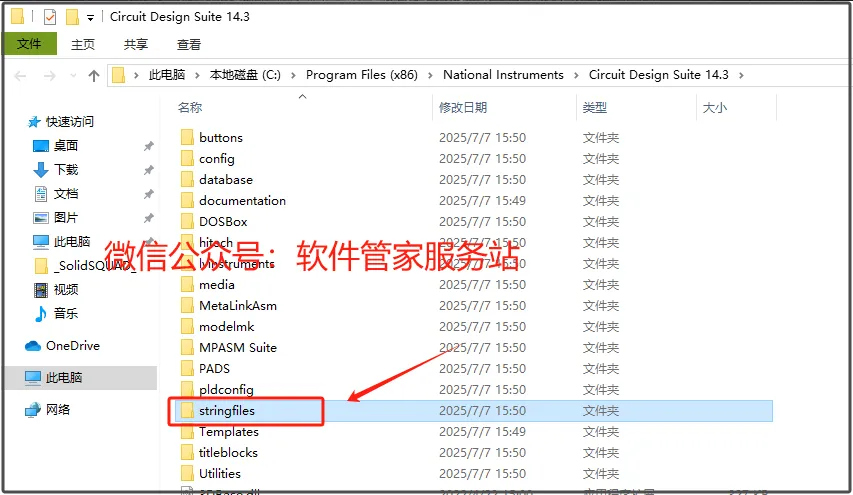The width and height of the screenshot is (853, 495).
Task: Select the buttons folder icon
Action: click(187, 137)
